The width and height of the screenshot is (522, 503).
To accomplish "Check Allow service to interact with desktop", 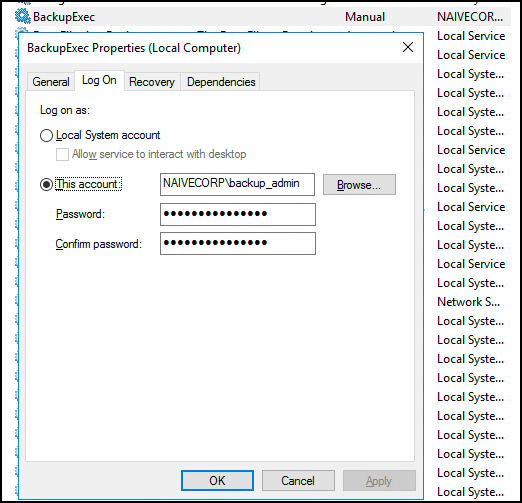I will click(62, 154).
